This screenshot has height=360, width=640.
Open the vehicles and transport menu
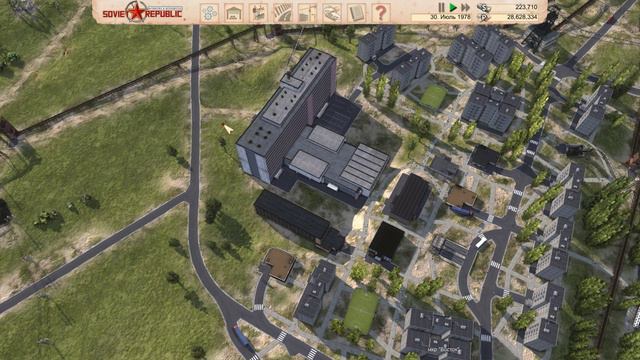click(x=331, y=13)
